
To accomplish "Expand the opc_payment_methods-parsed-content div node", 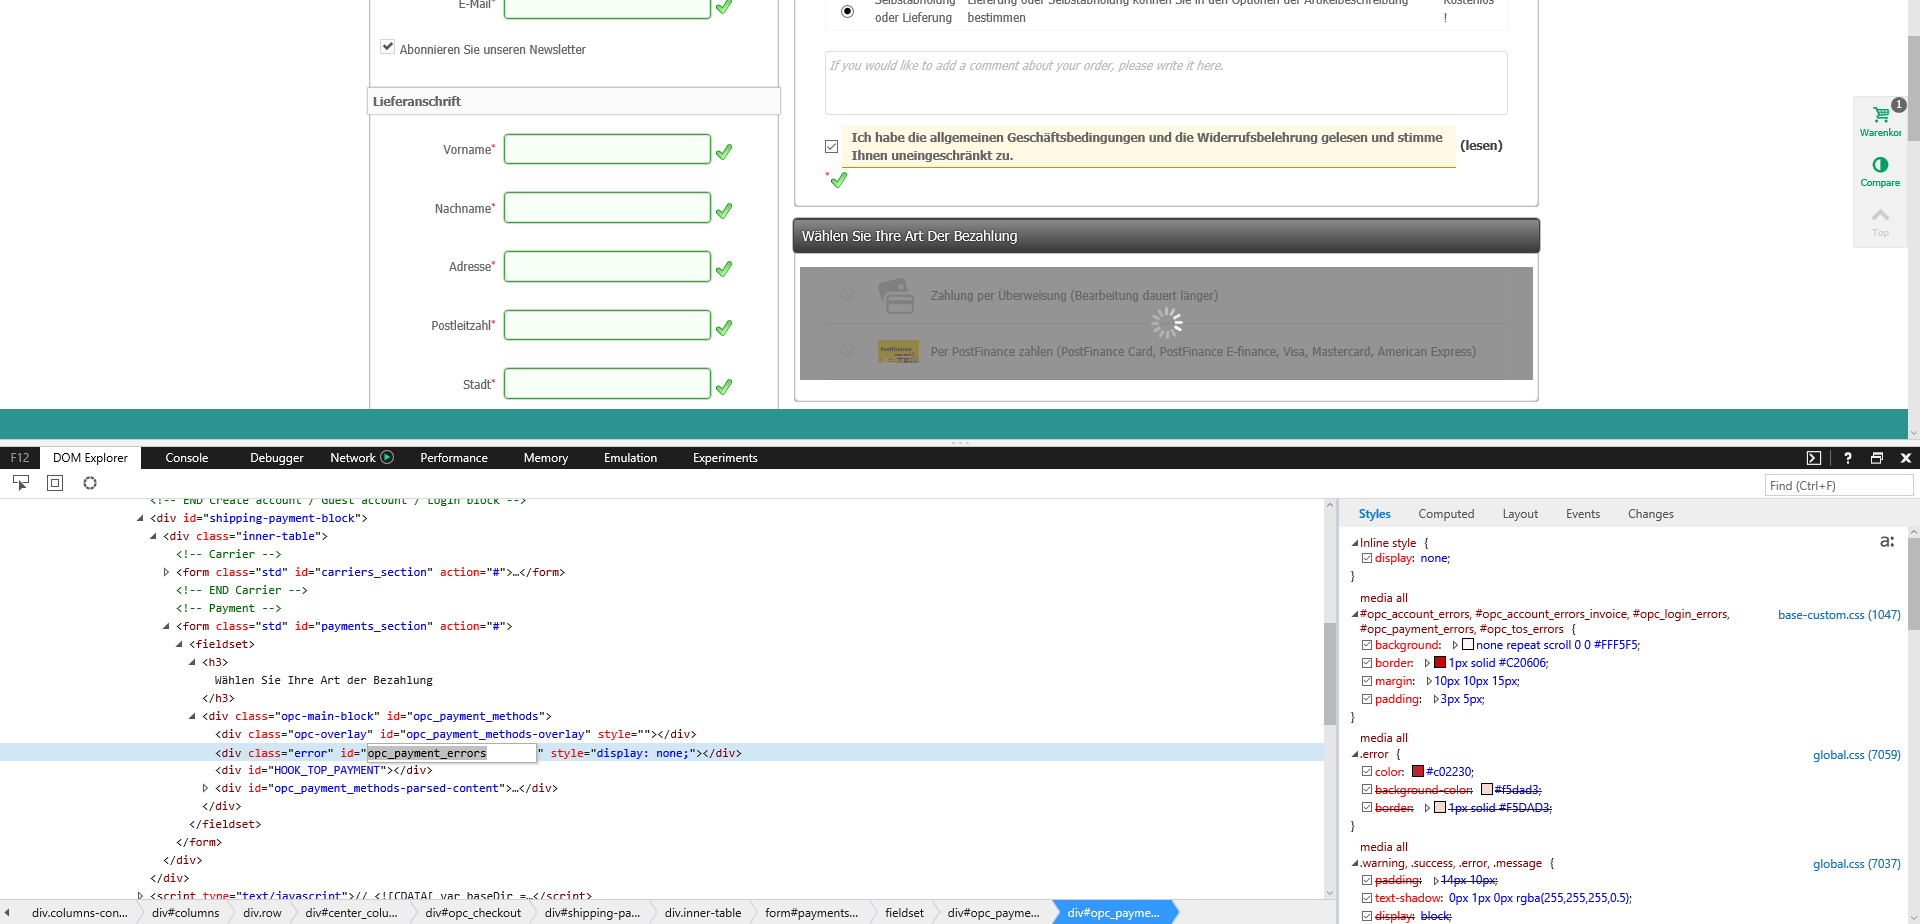I will pyautogui.click(x=205, y=788).
